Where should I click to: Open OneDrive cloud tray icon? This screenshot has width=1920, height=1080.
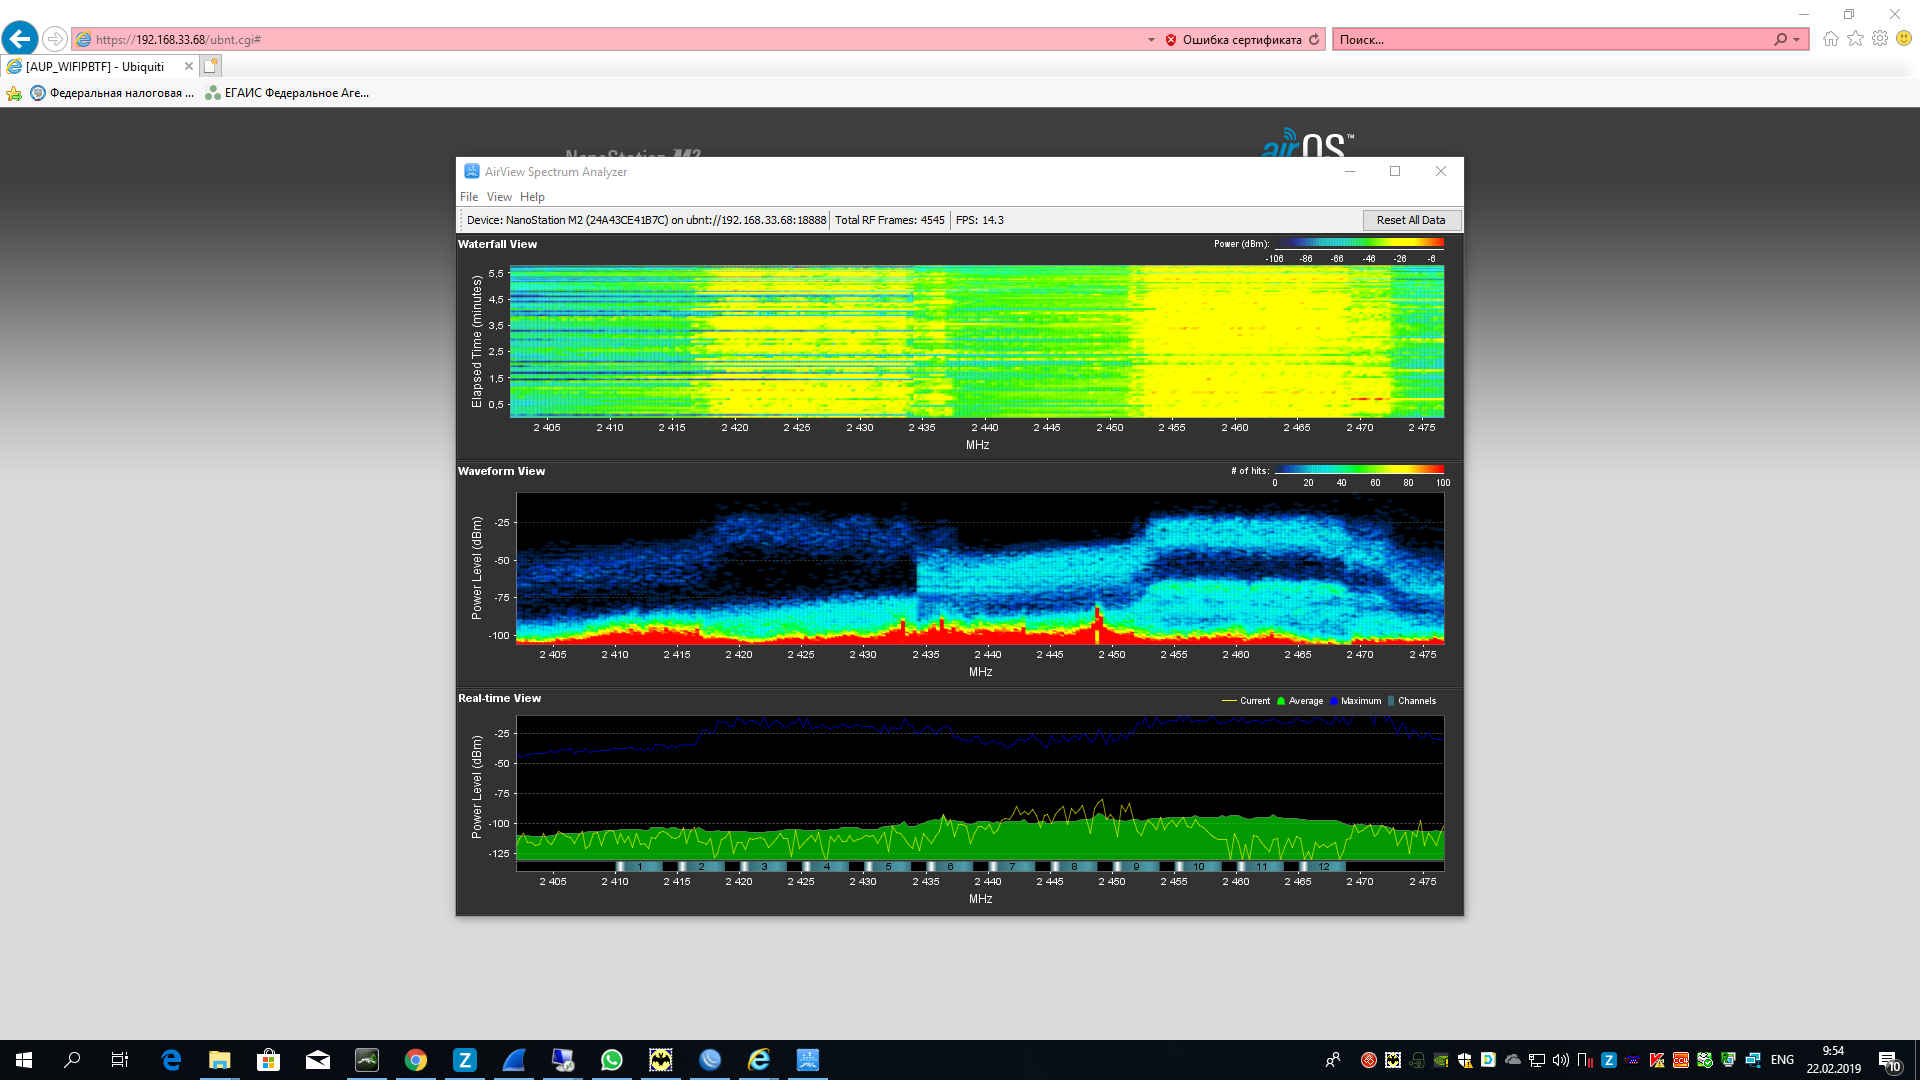coord(1513,1060)
